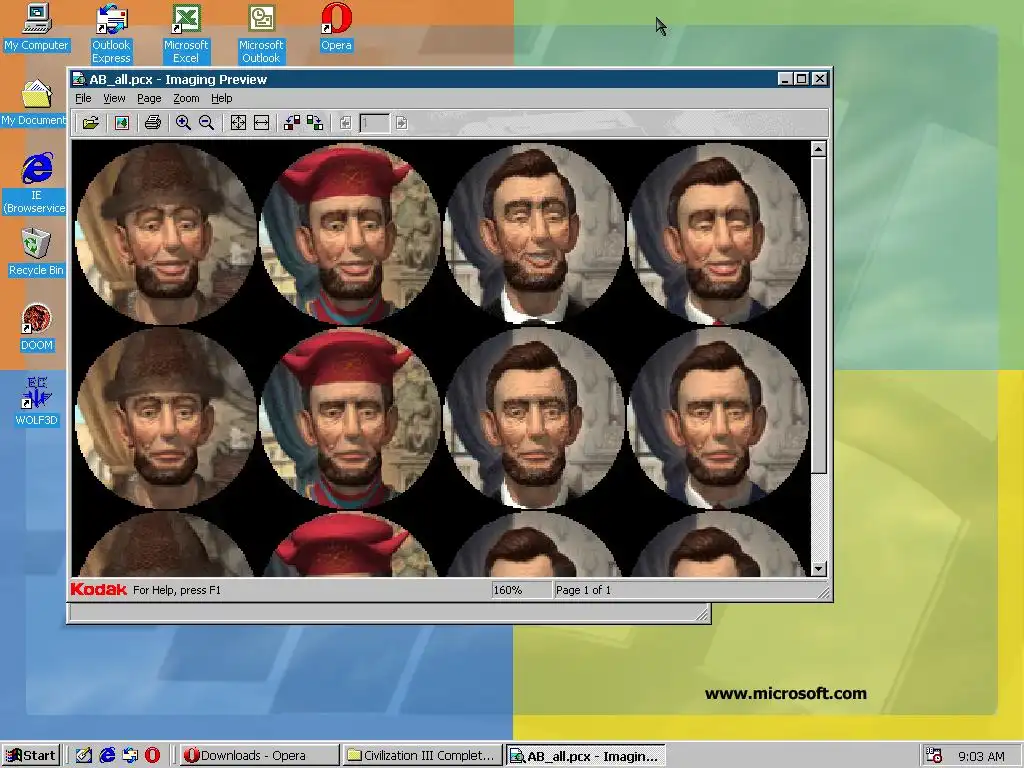Open the Zoom menu

[186, 98]
